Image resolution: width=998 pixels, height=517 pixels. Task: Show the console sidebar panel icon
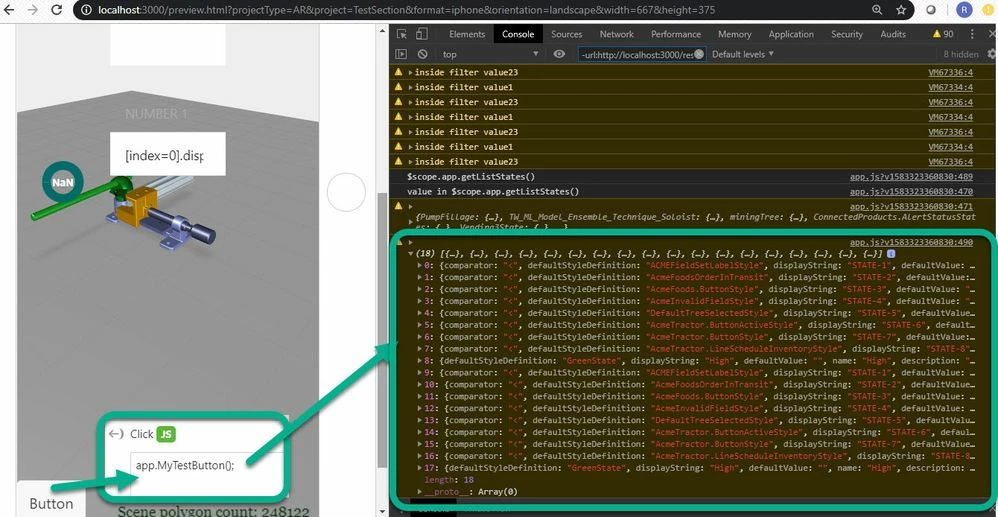point(401,55)
